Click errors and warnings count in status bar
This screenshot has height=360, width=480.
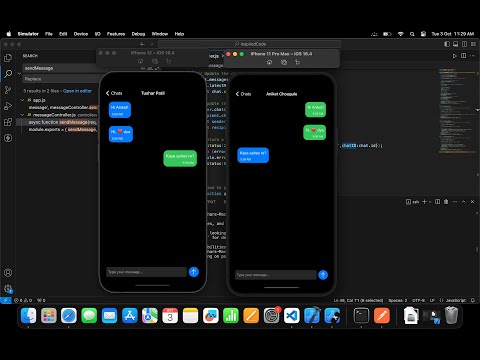23,300
